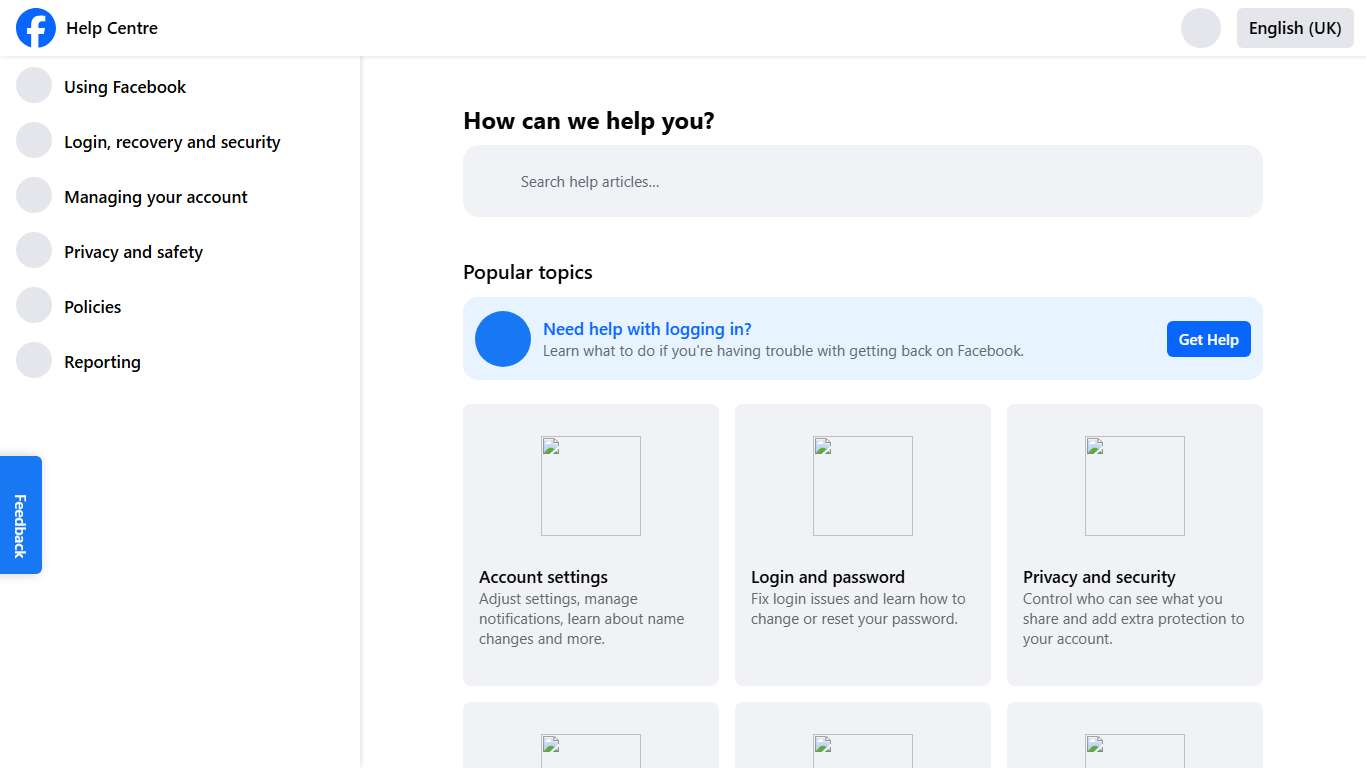The height and width of the screenshot is (768, 1366).
Task: Open the Account settings topic card
Action: pyautogui.click(x=590, y=544)
